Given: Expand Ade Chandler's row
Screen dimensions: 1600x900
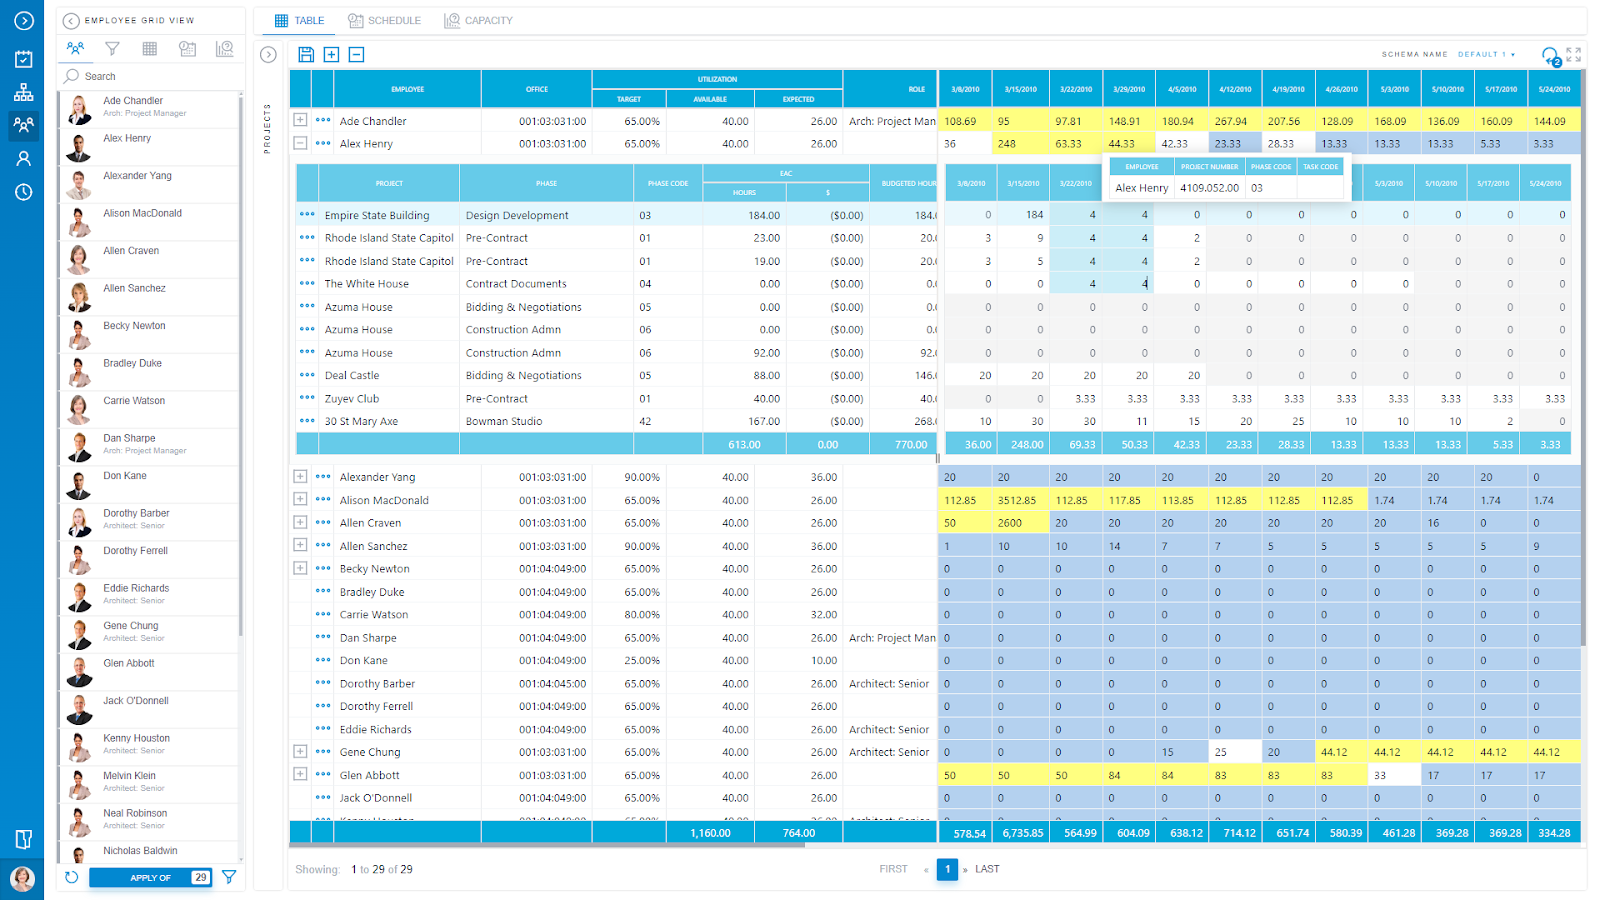Looking at the screenshot, I should coord(300,121).
